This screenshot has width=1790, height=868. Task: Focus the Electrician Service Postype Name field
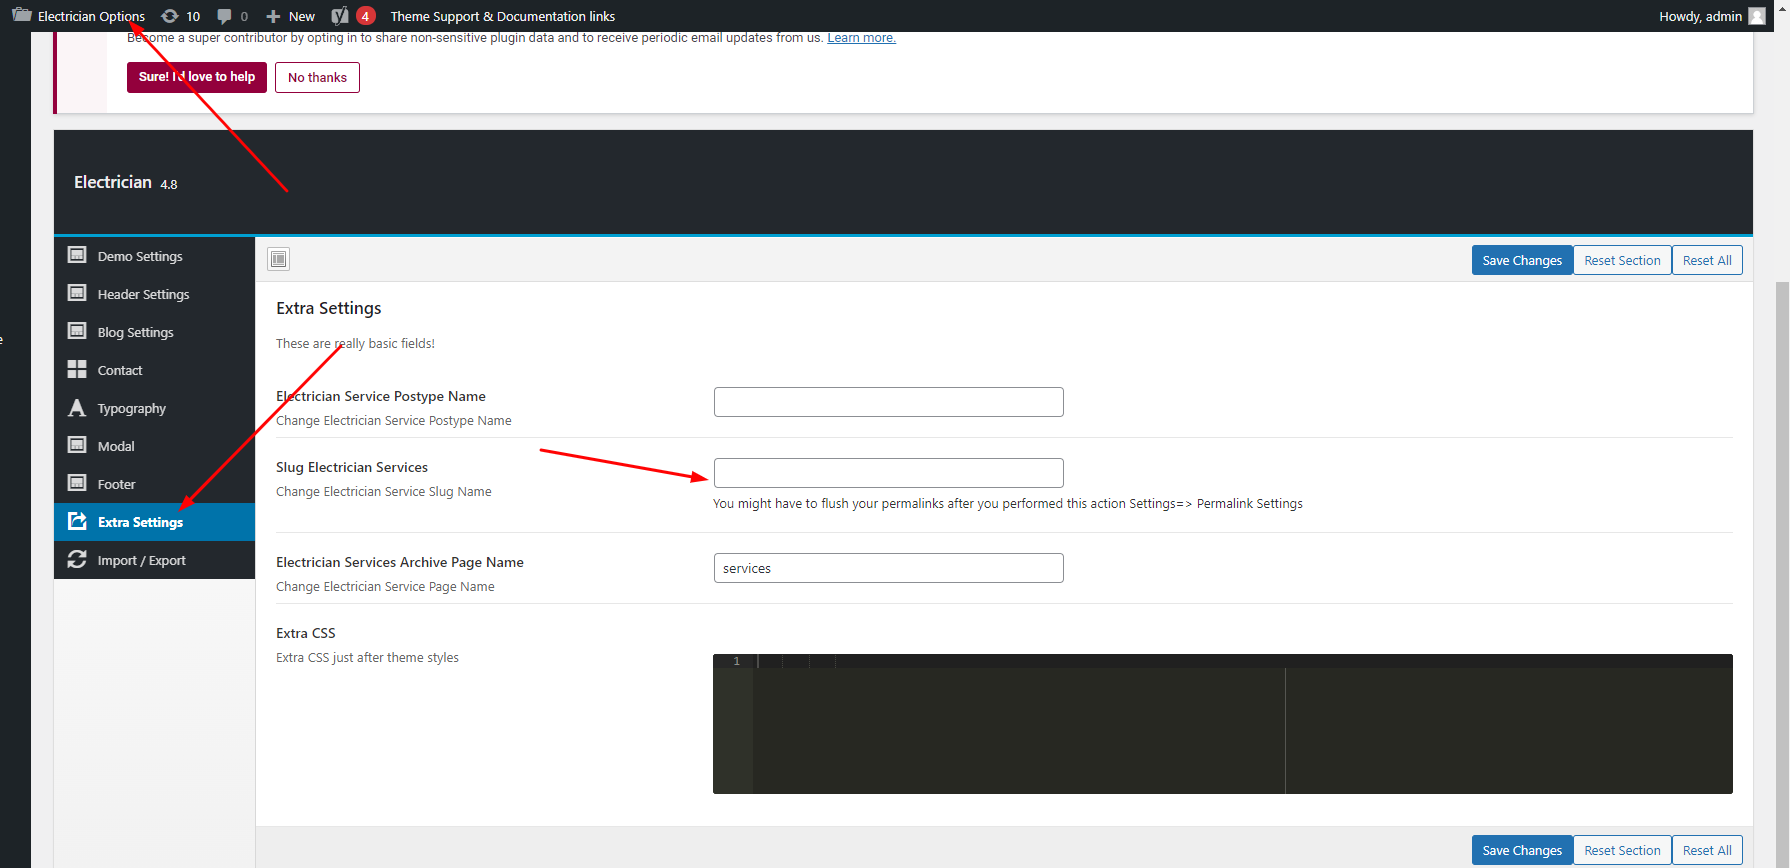[x=889, y=402]
